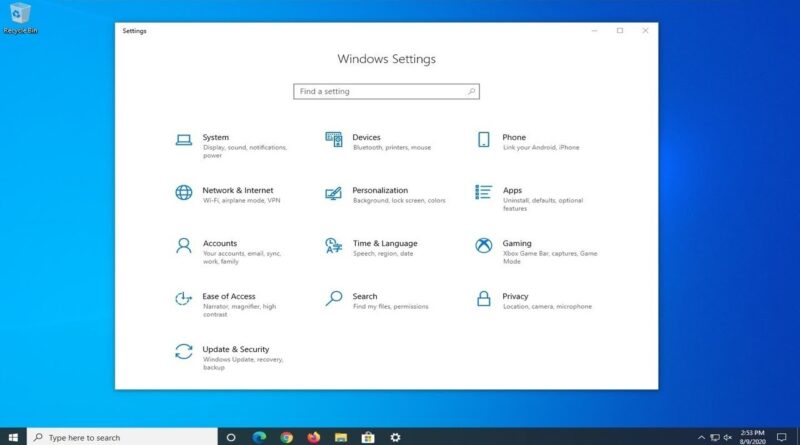Image resolution: width=800 pixels, height=445 pixels.
Task: Open the Network & Internet globe icon
Action: pyautogui.click(x=184, y=192)
